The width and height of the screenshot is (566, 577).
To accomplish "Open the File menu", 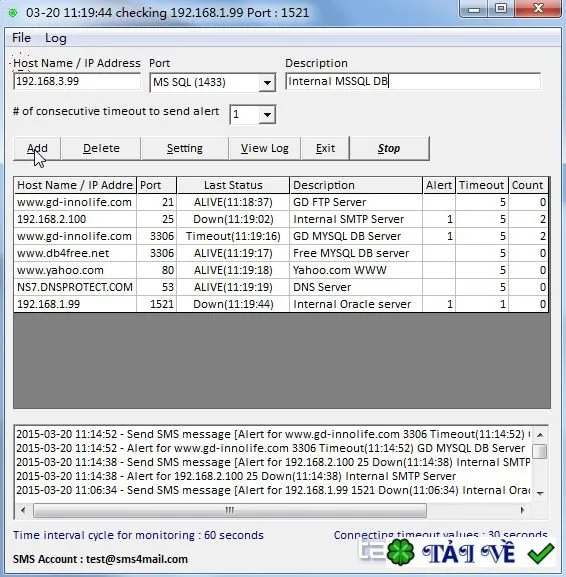I will [x=21, y=38].
